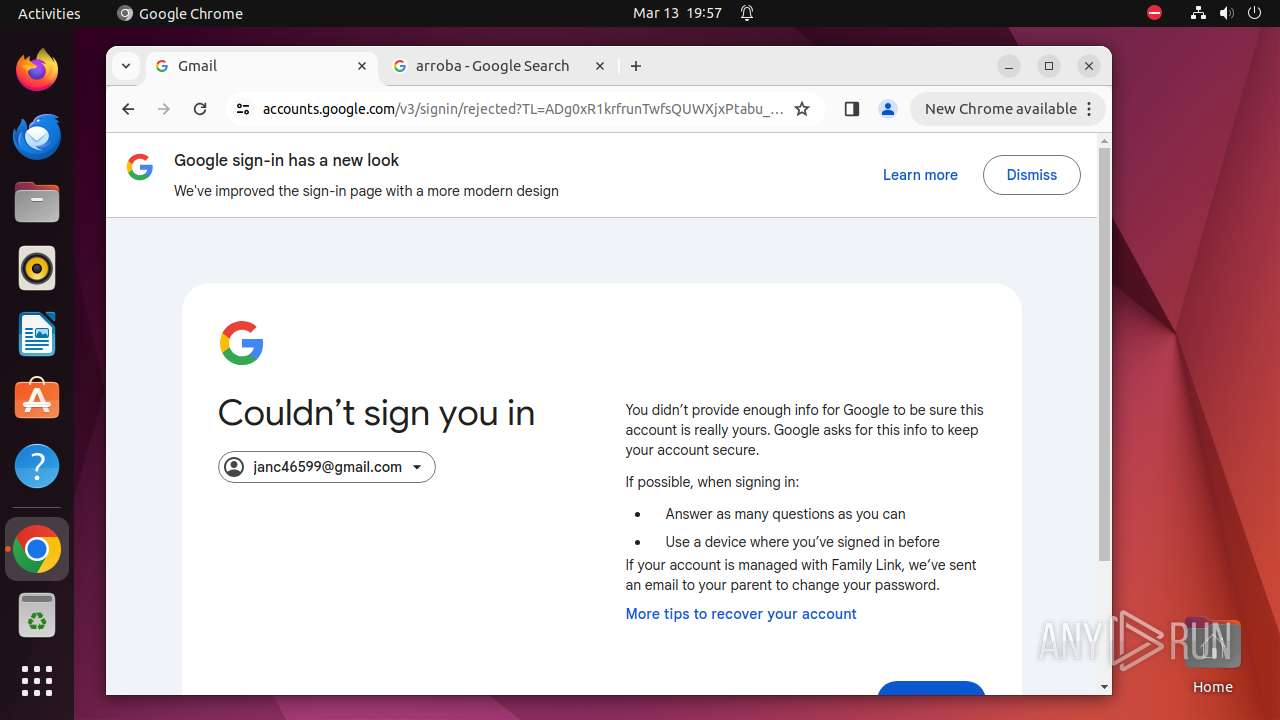Expand the janc46599@gmail.com account selector
Screen dimensions: 1280x720
coord(327,467)
